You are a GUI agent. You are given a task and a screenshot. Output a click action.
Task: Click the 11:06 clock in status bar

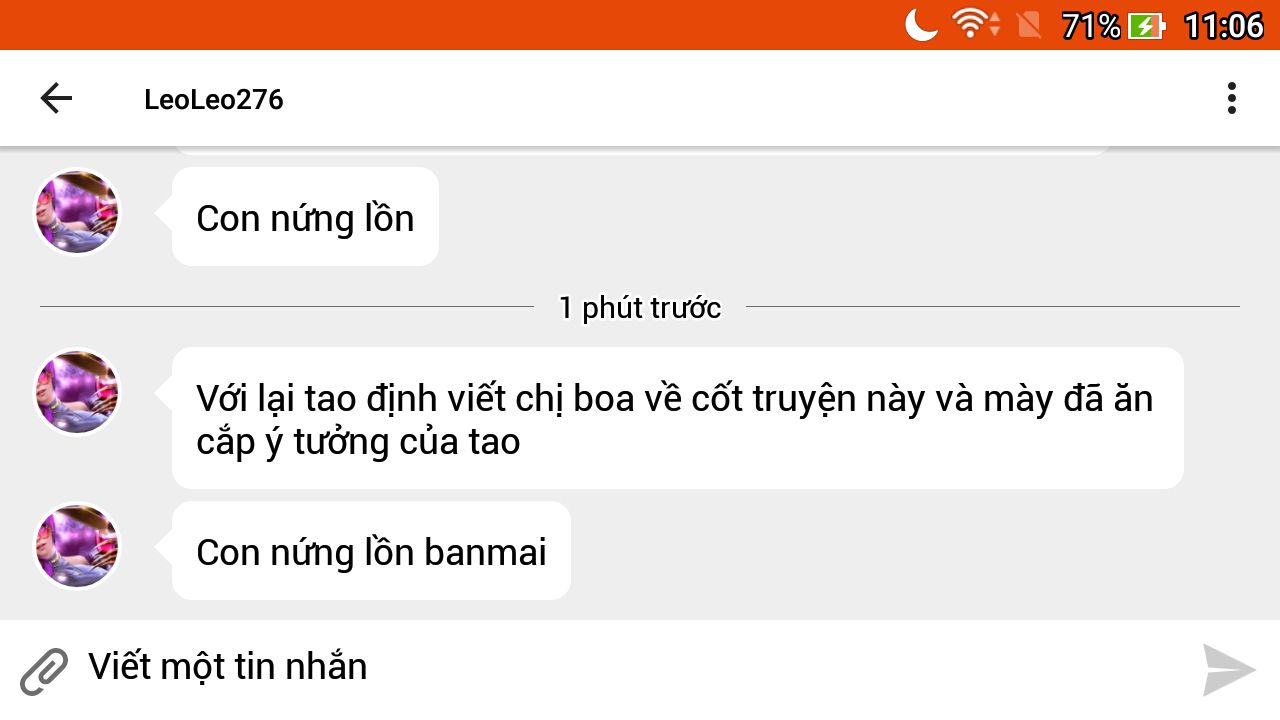pos(1224,25)
